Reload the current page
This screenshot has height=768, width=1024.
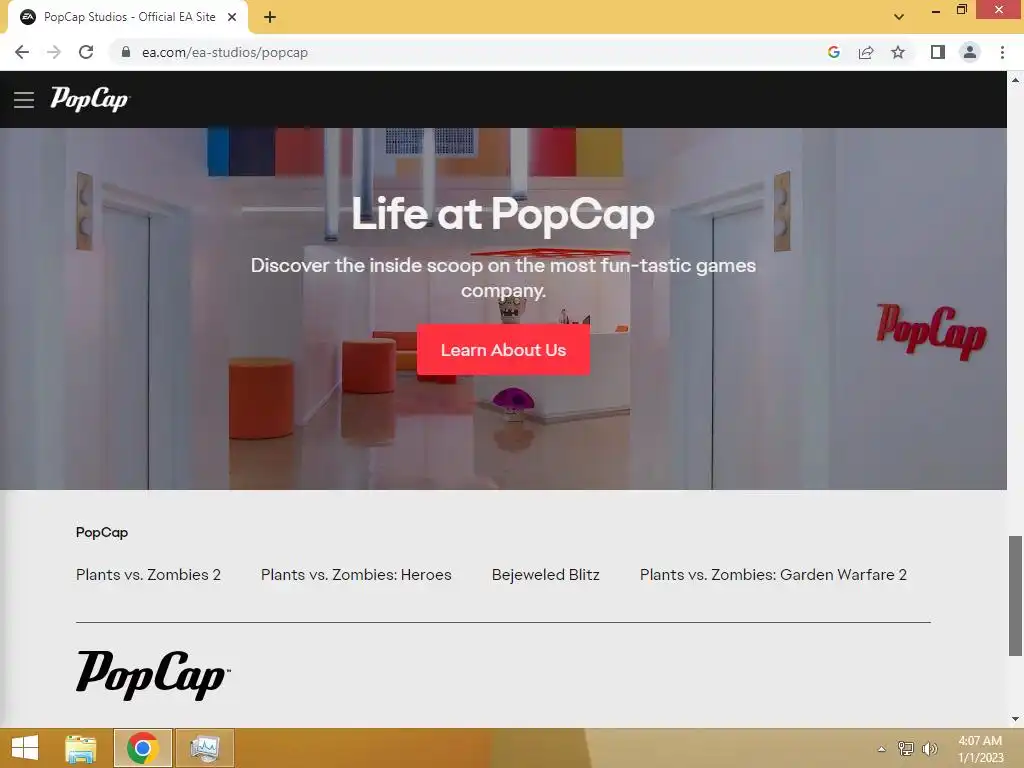point(86,52)
